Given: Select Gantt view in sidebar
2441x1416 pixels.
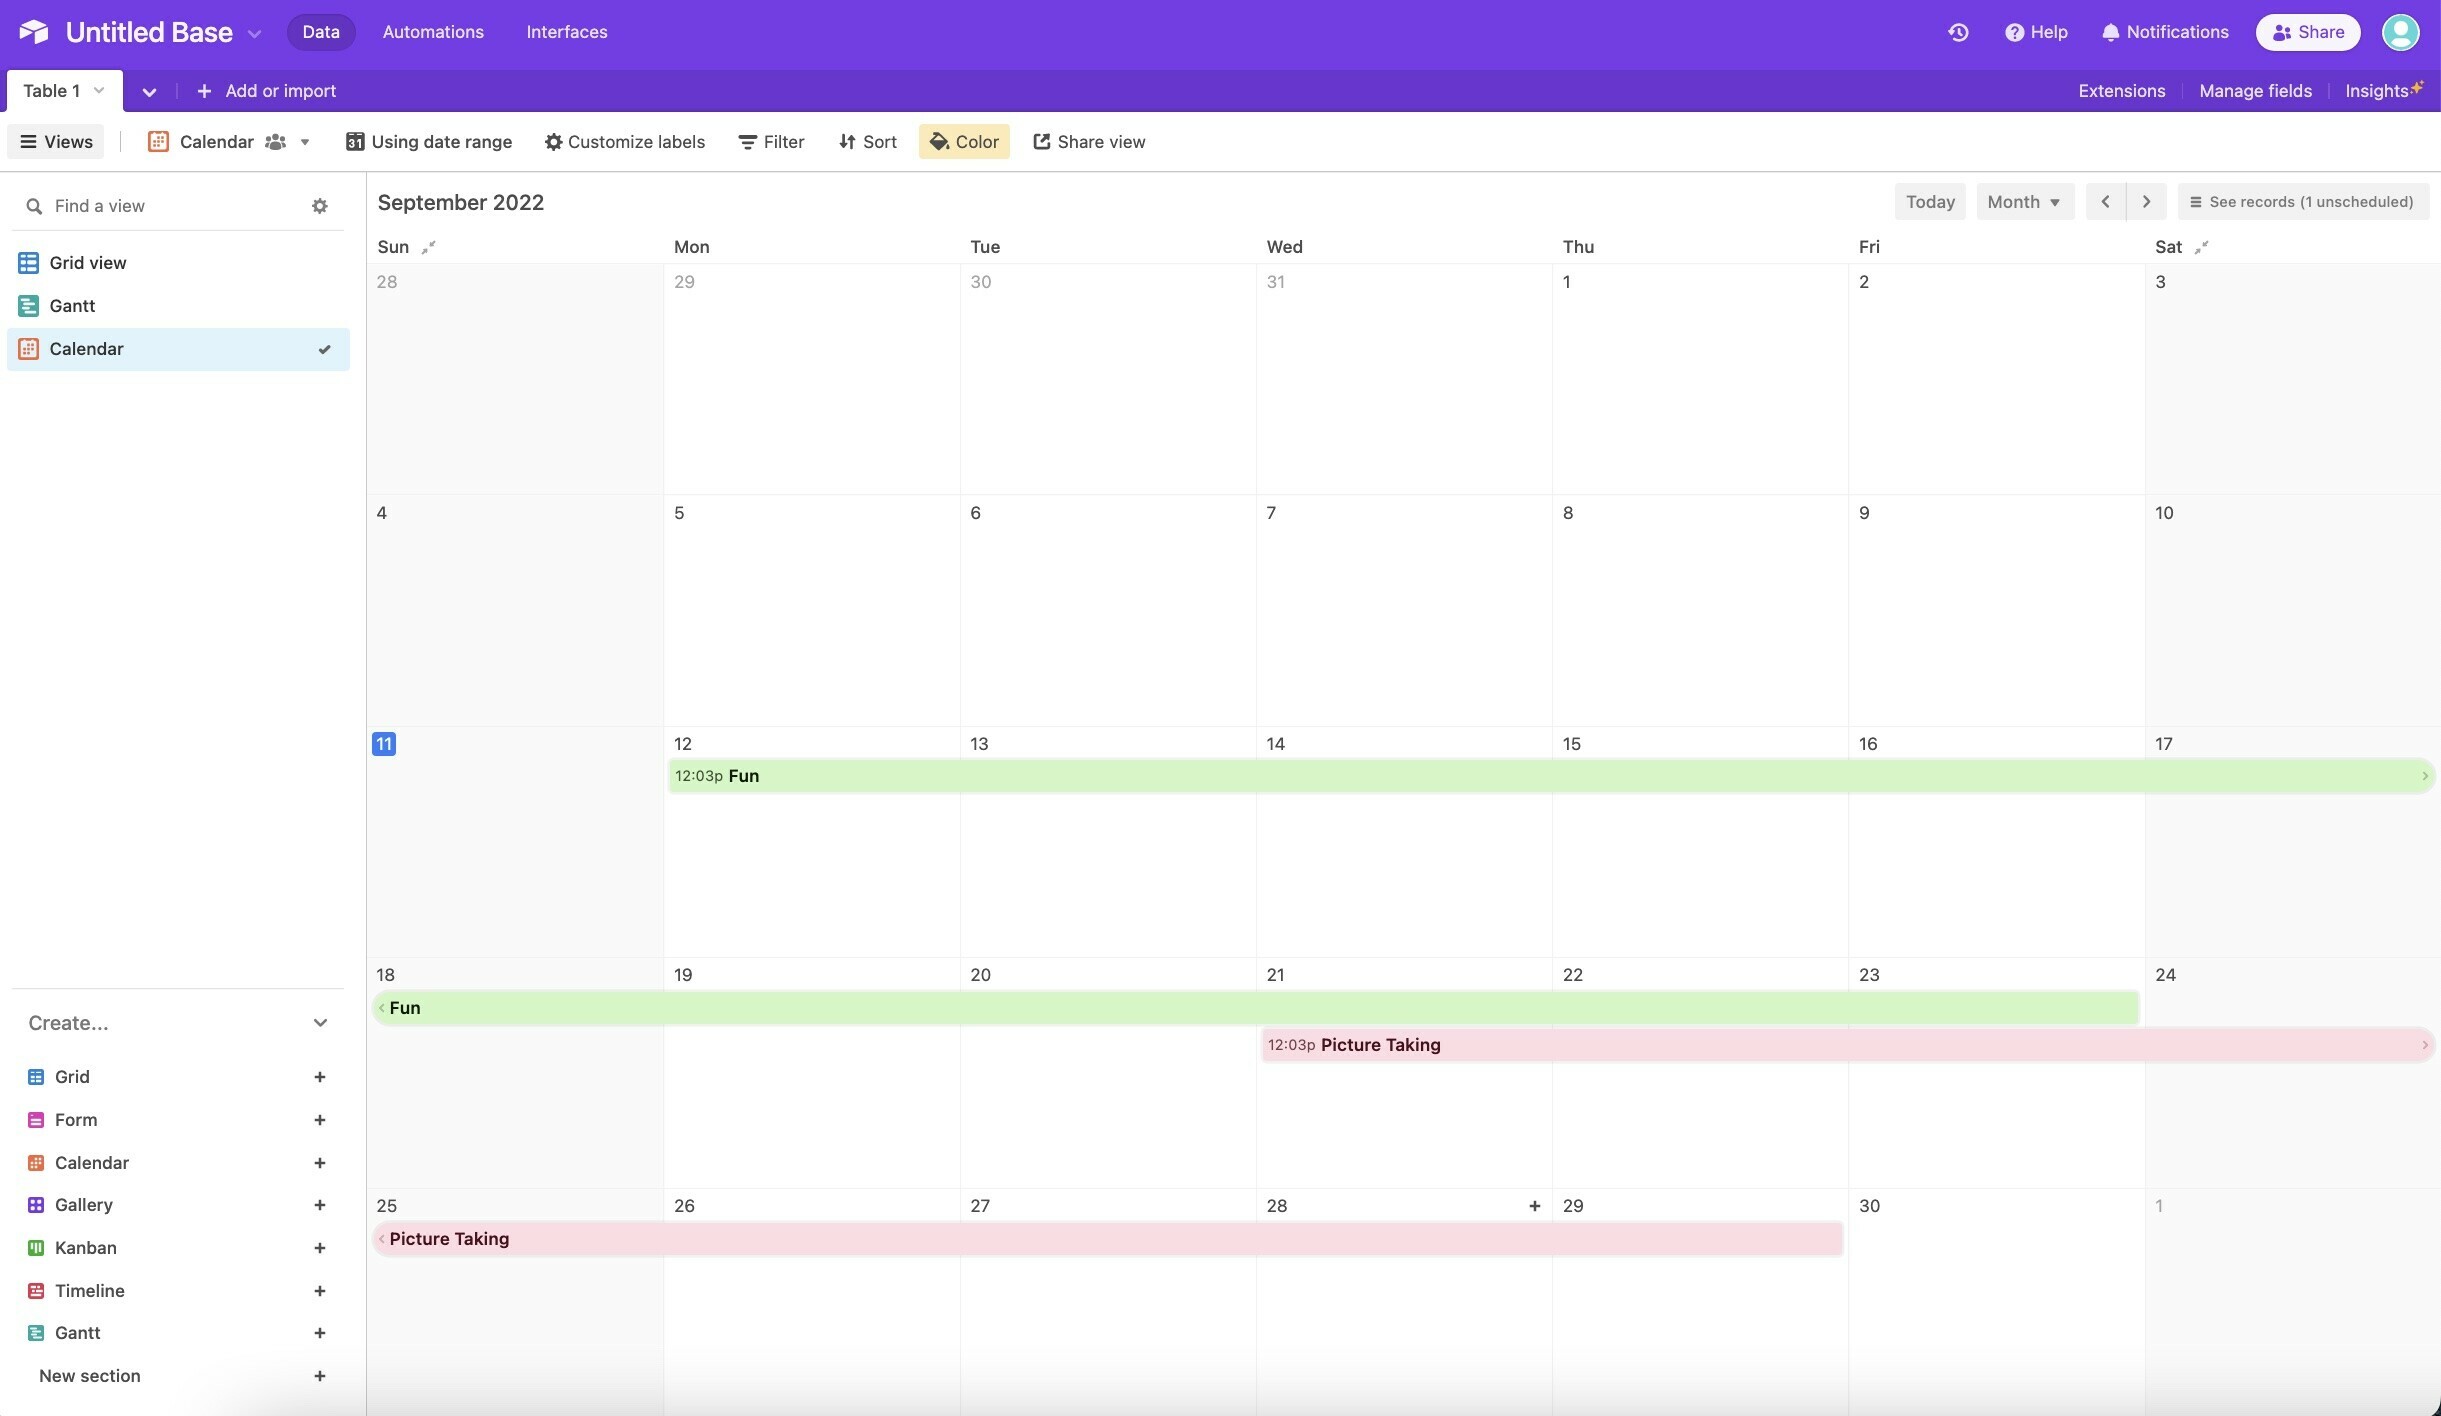Looking at the screenshot, I should point(178,306).
